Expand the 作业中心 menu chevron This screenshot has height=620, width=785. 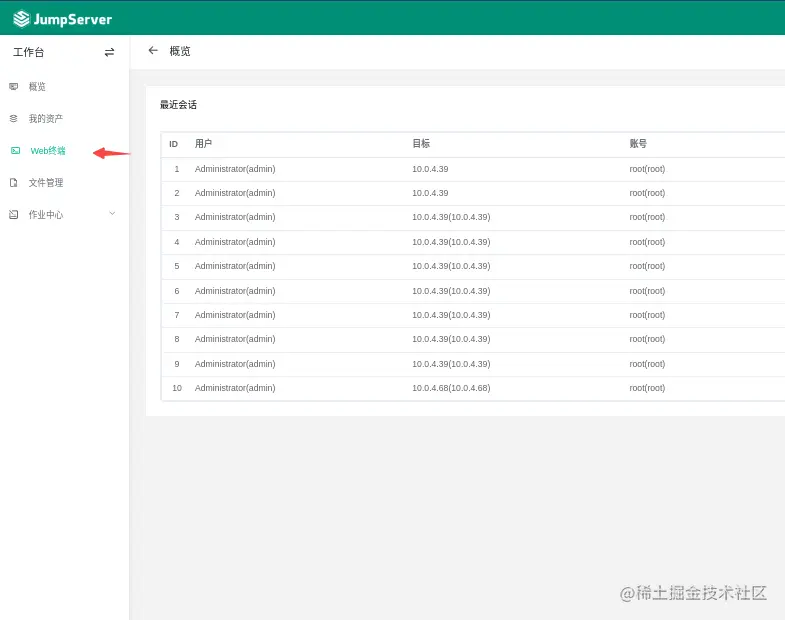point(112,214)
